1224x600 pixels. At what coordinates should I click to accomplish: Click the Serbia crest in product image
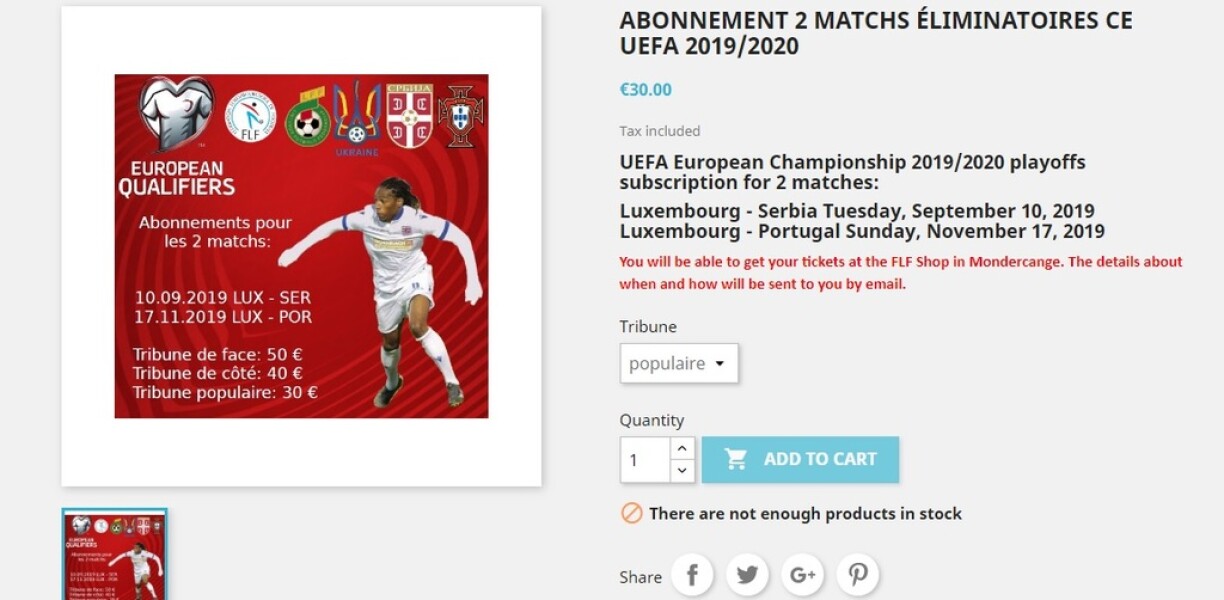[408, 116]
